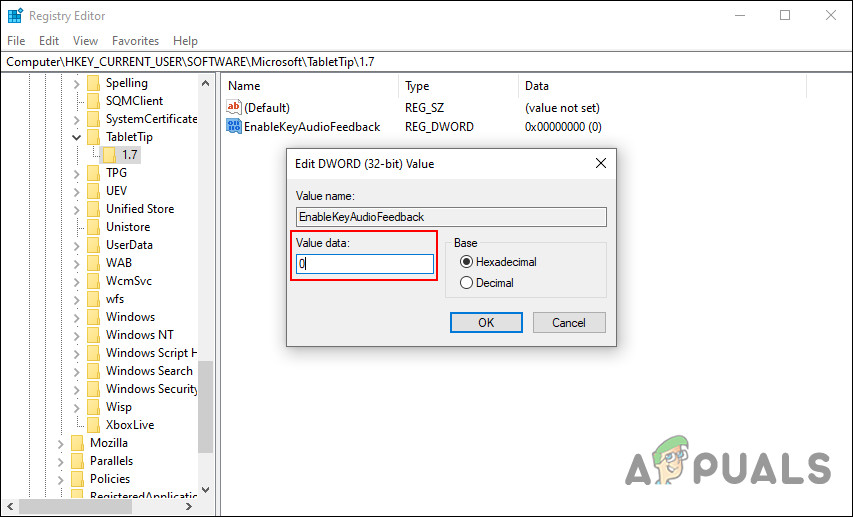Viewport: 853px width, 517px height.
Task: Click the Unified Store folder icon
Action: [x=94, y=208]
